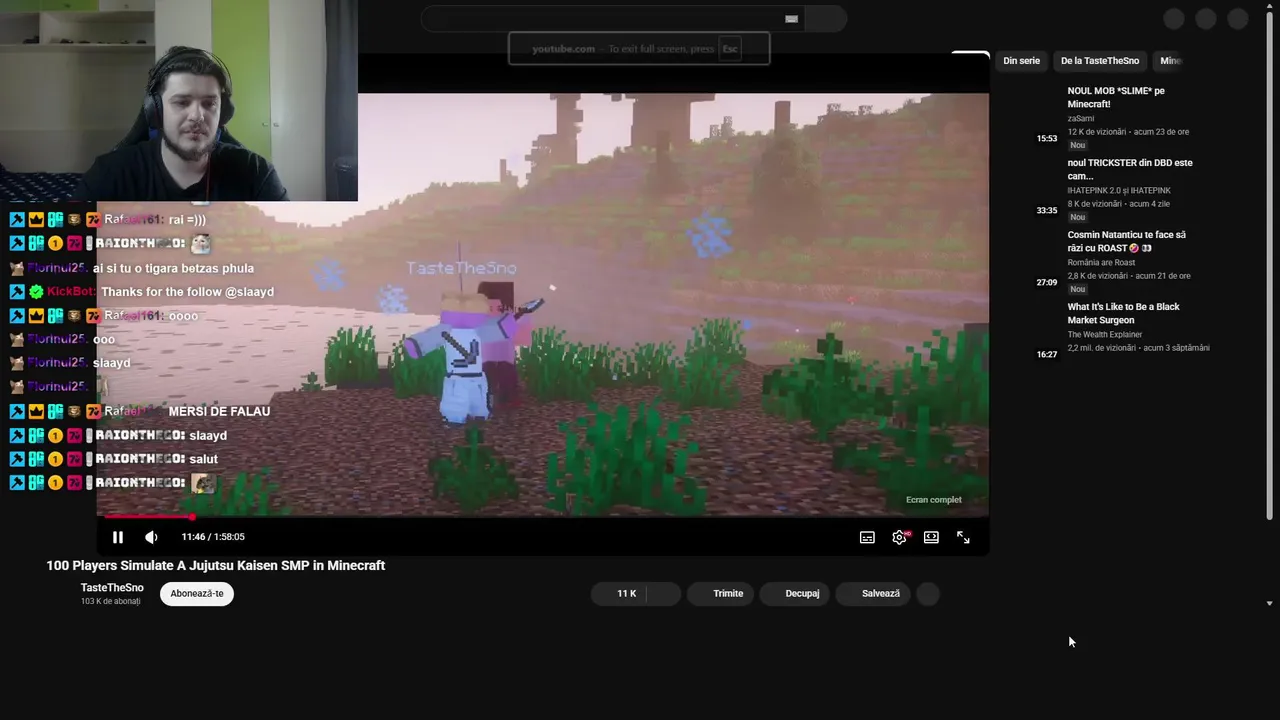The width and height of the screenshot is (1280, 720).
Task: Switch to theater mode icon
Action: 931,537
